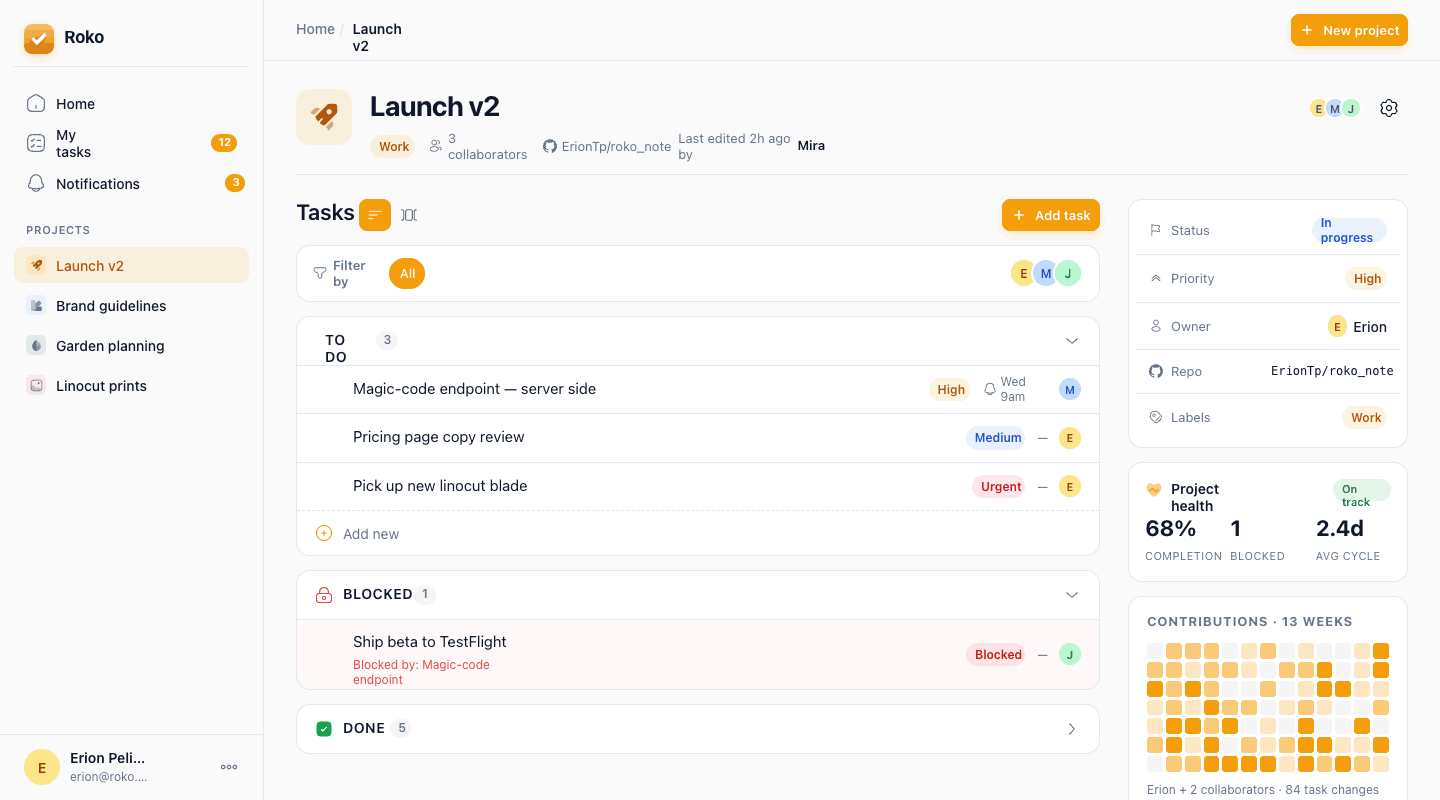The image size is (1440, 800).
Task: Click the plus circle icon beside Add new
Action: 324,533
